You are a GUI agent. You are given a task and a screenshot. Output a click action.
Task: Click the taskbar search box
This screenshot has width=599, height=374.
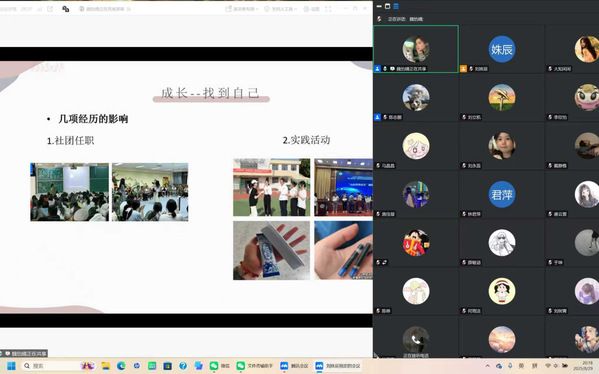51,366
